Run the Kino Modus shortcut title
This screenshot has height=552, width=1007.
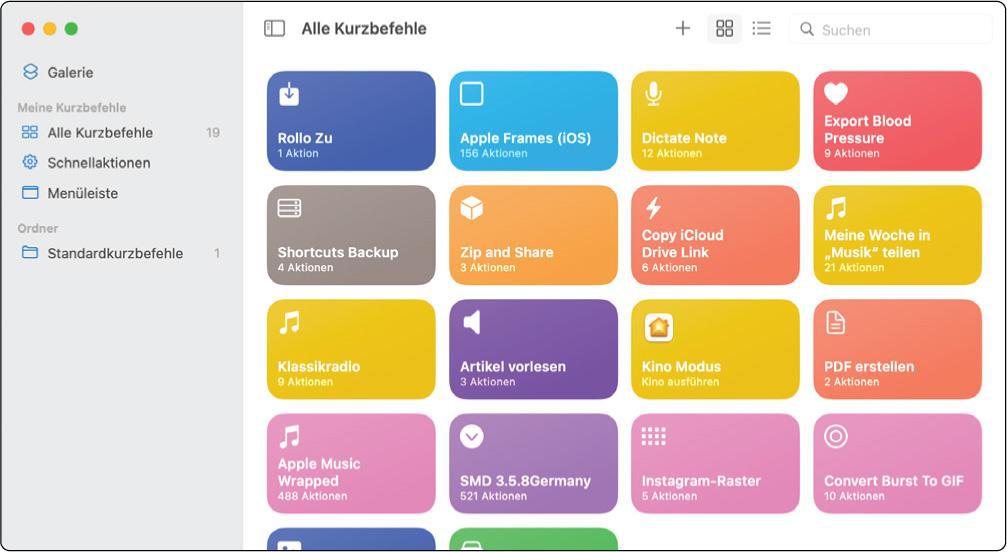681,367
